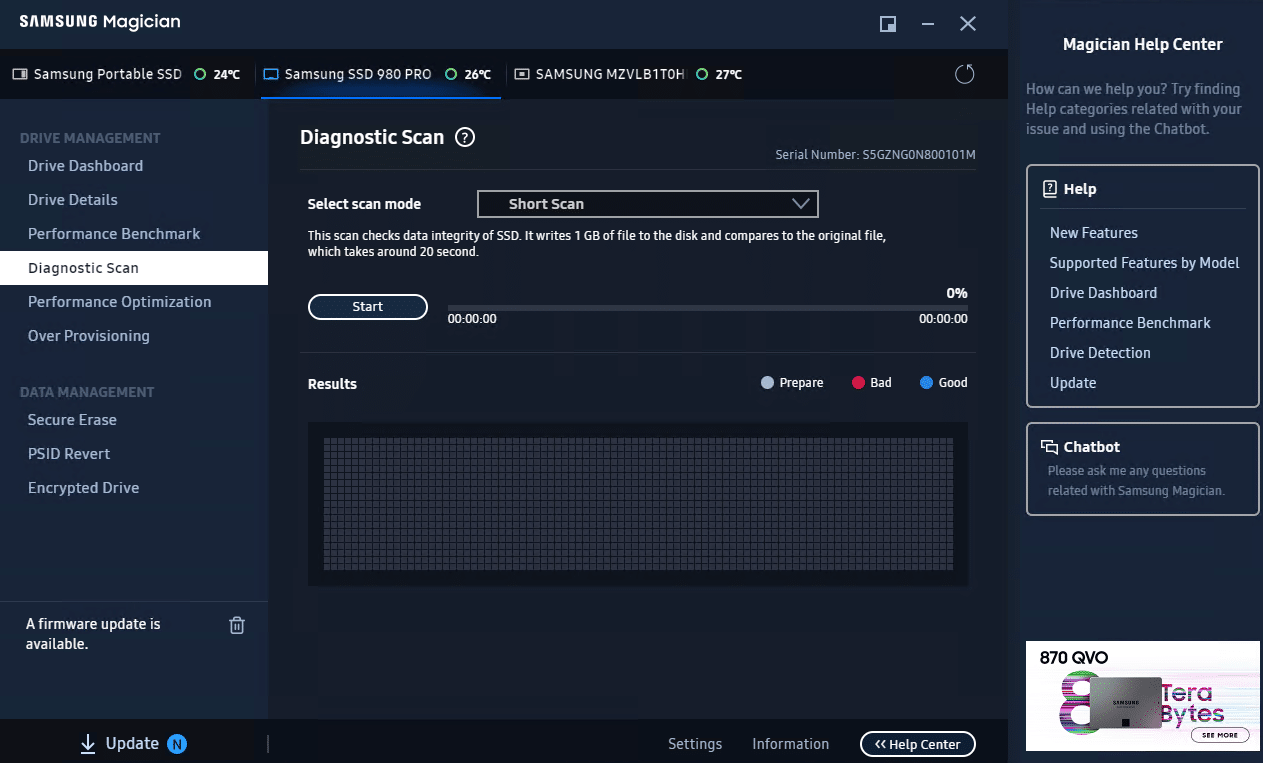Click the firmware update is available message
Viewport: 1263px width, 763px height.
coord(93,634)
